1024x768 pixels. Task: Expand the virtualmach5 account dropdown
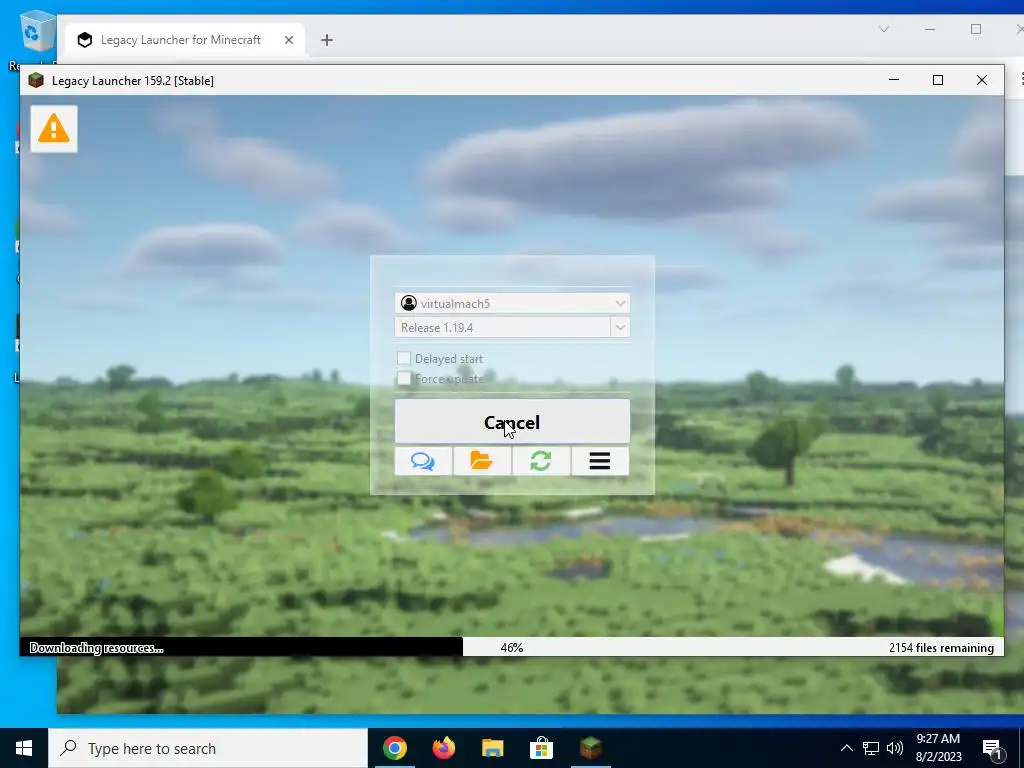(620, 303)
